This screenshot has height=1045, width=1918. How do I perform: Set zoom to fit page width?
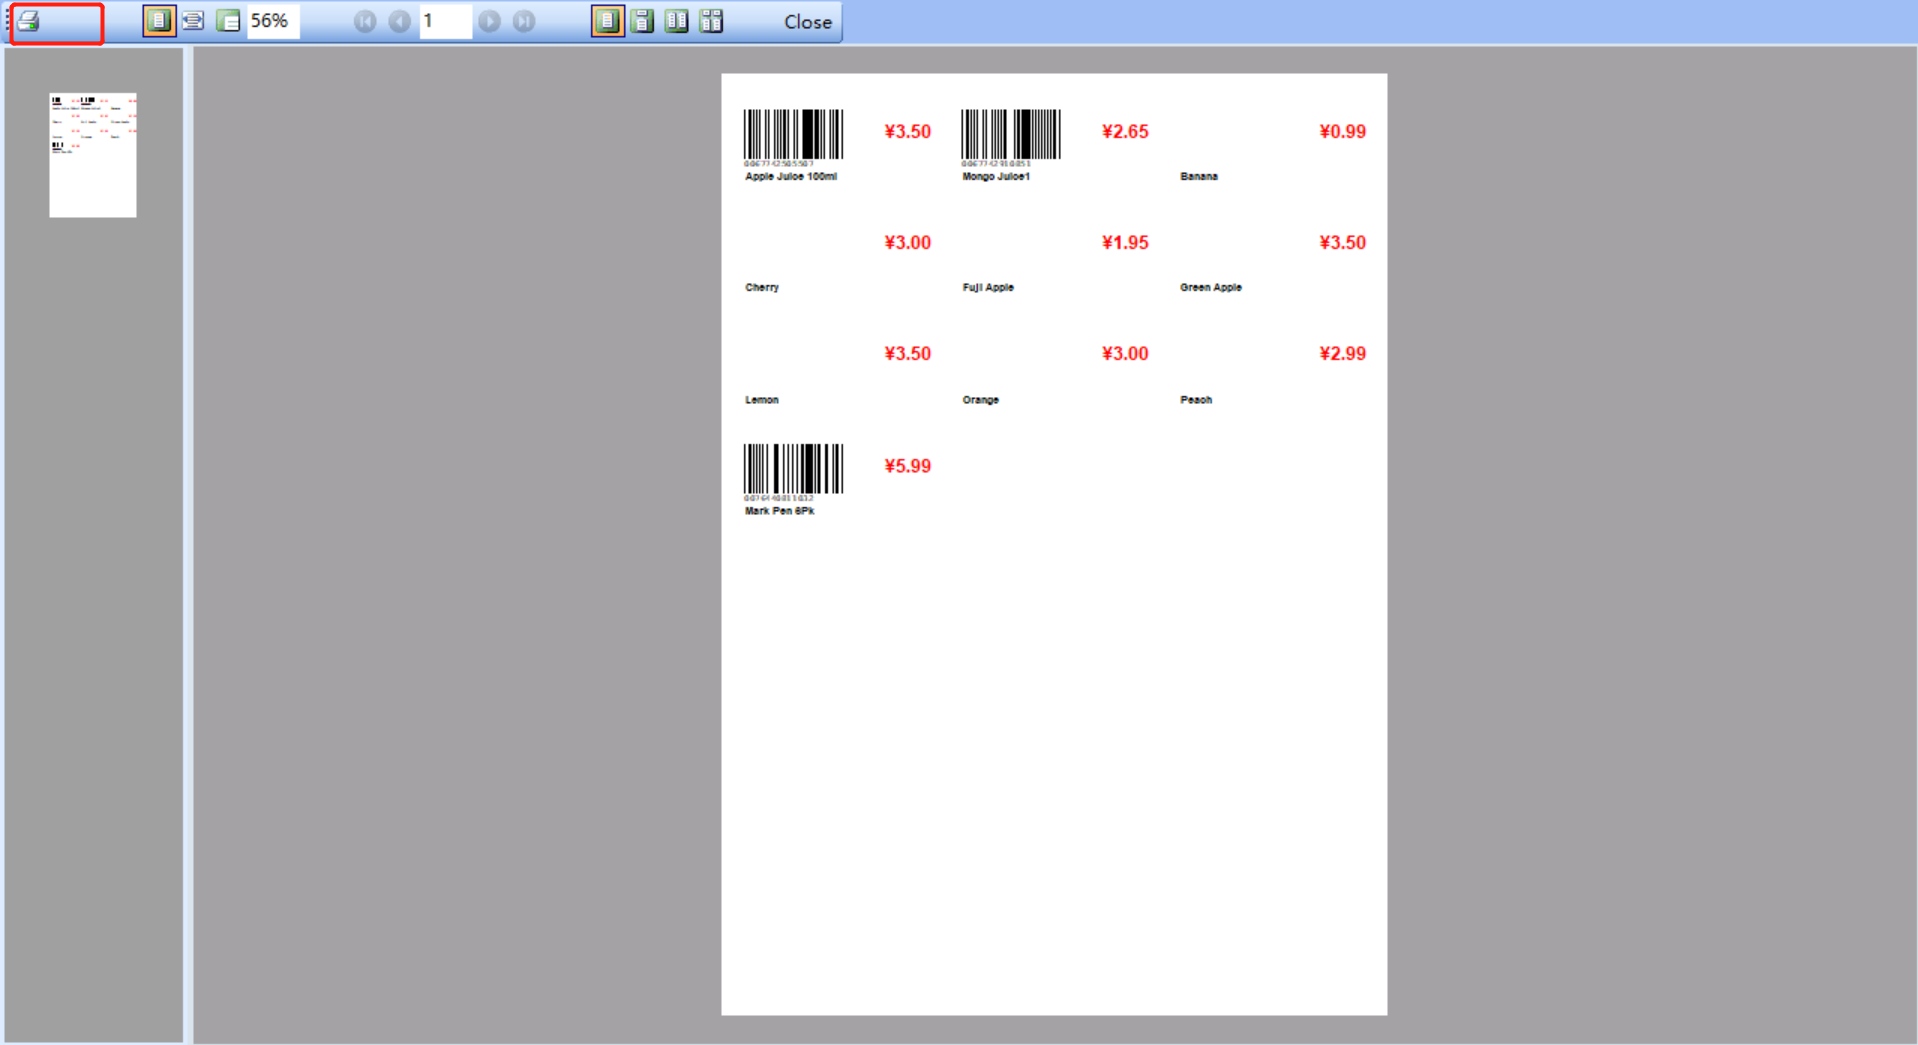tap(193, 20)
